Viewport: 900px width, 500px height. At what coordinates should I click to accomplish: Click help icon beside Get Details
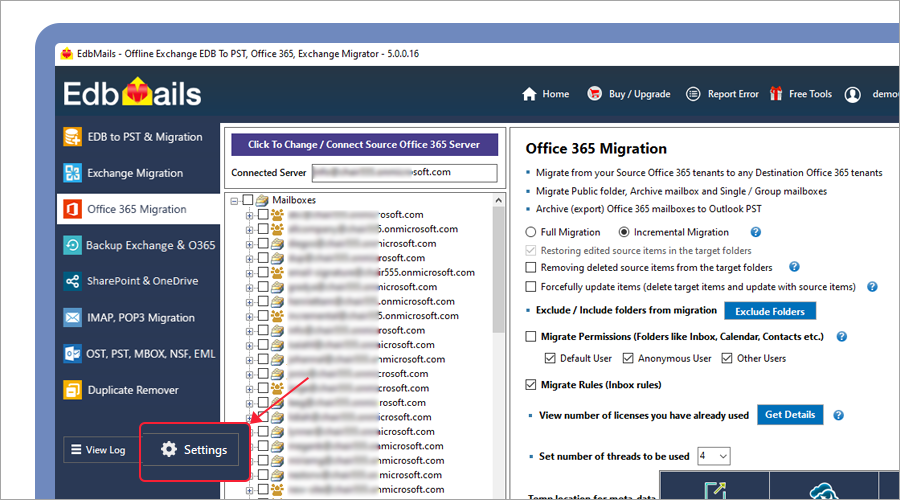[x=839, y=415]
